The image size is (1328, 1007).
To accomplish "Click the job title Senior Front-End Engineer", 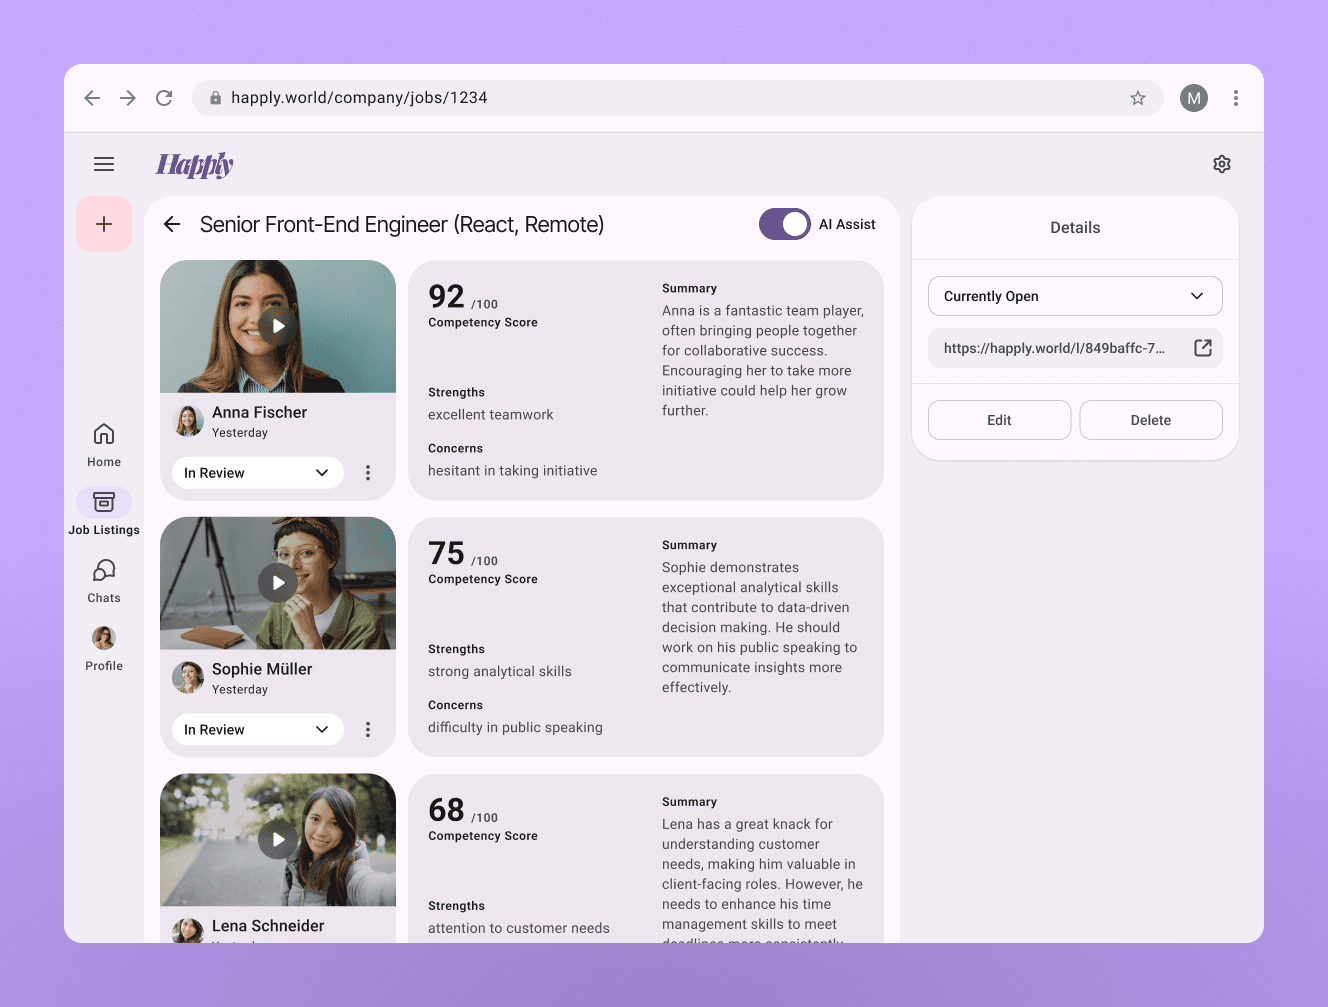I will click(x=402, y=224).
